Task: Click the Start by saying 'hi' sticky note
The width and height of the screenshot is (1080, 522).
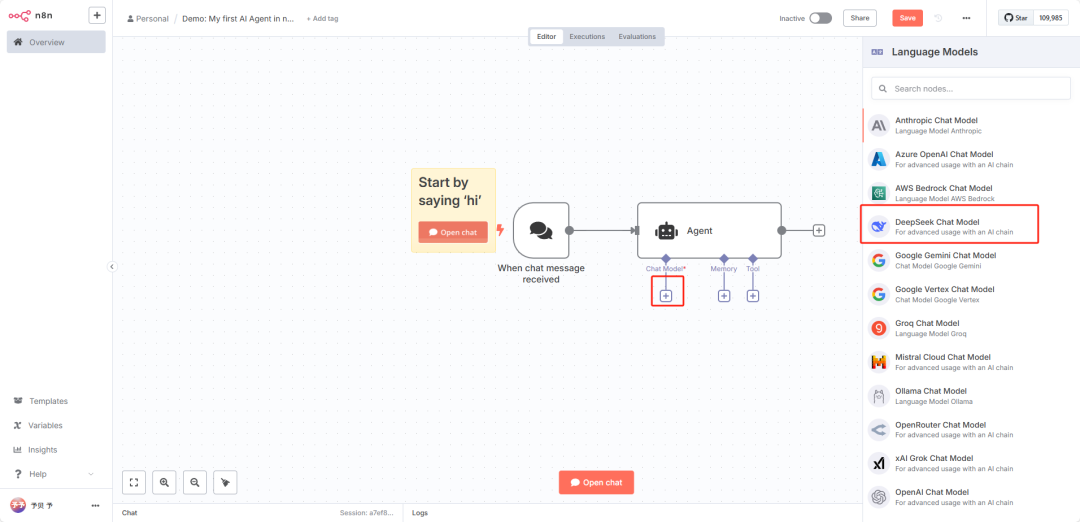Action: click(x=453, y=210)
